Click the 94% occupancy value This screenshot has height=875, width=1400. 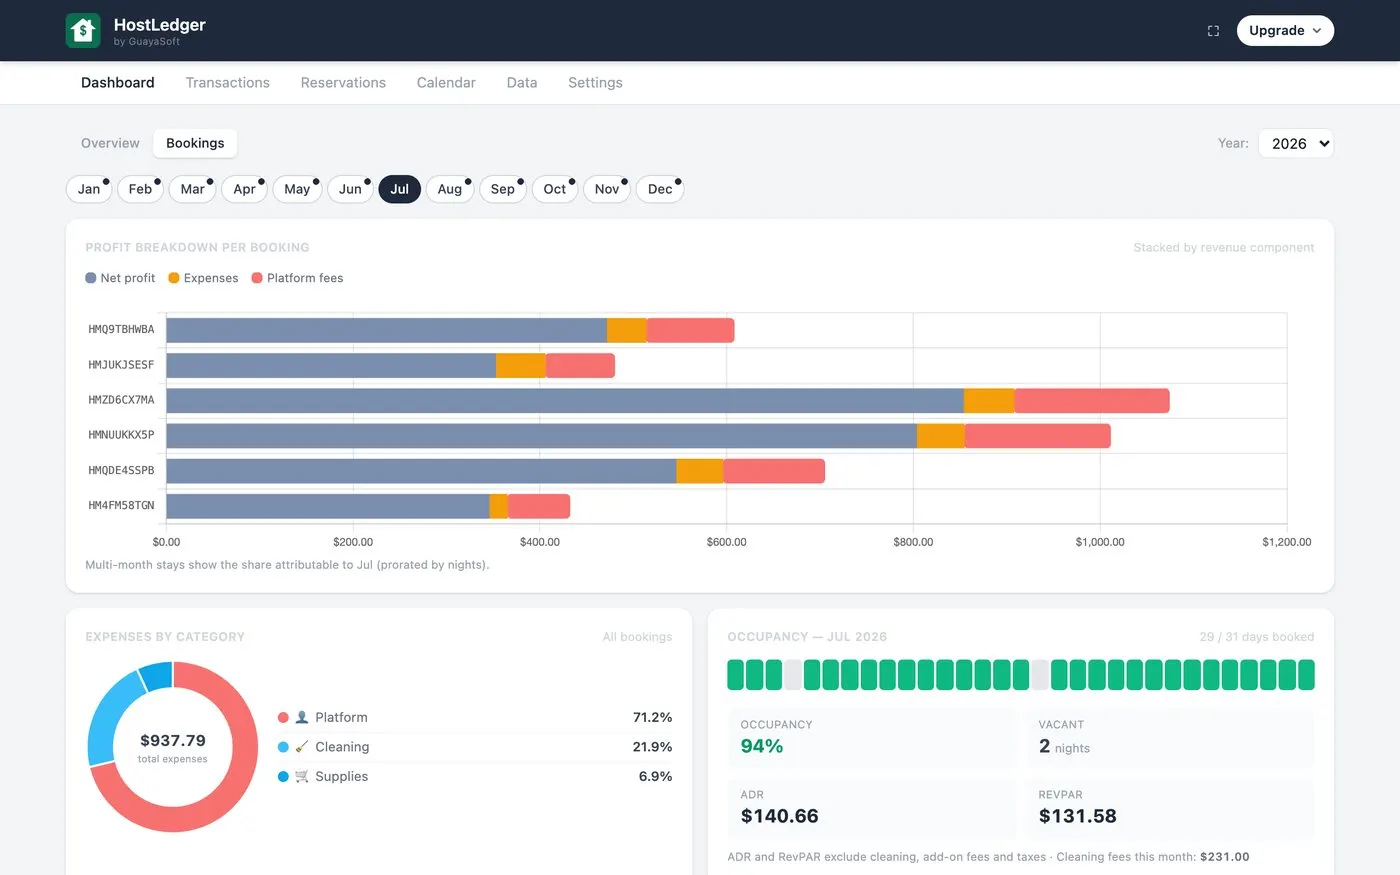coord(762,746)
